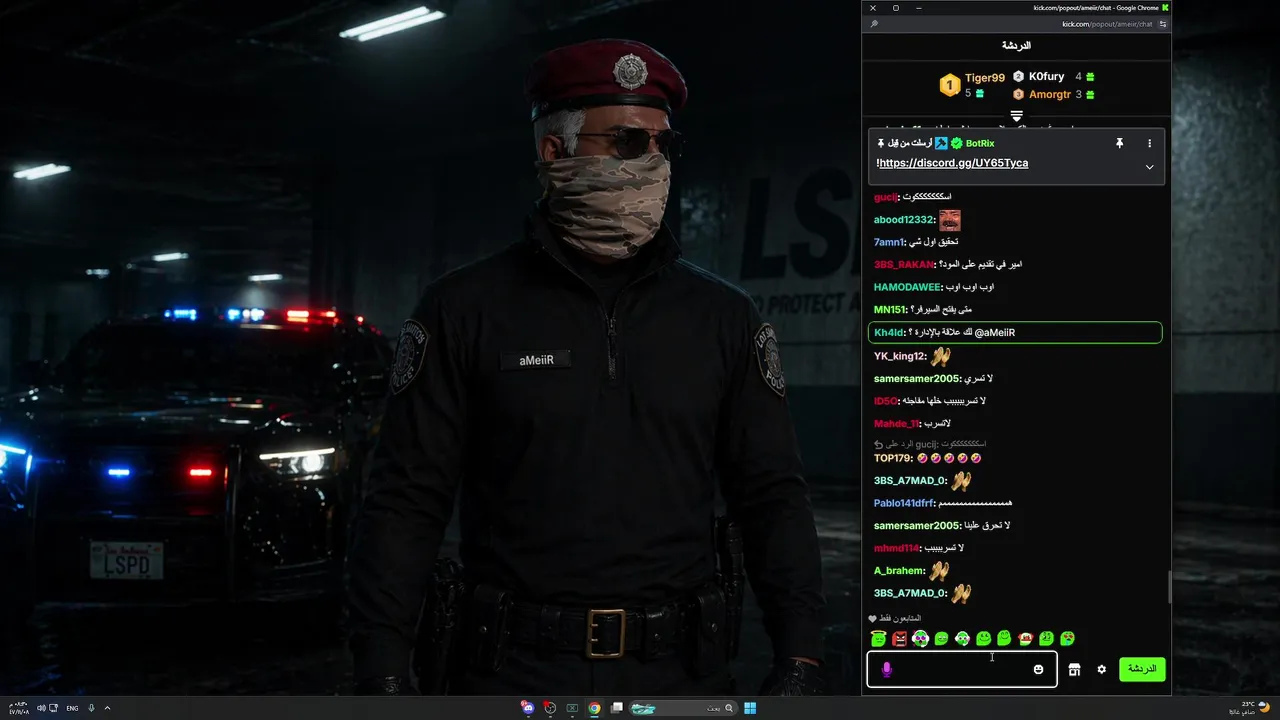Click username abood12332 in chat

(903, 220)
